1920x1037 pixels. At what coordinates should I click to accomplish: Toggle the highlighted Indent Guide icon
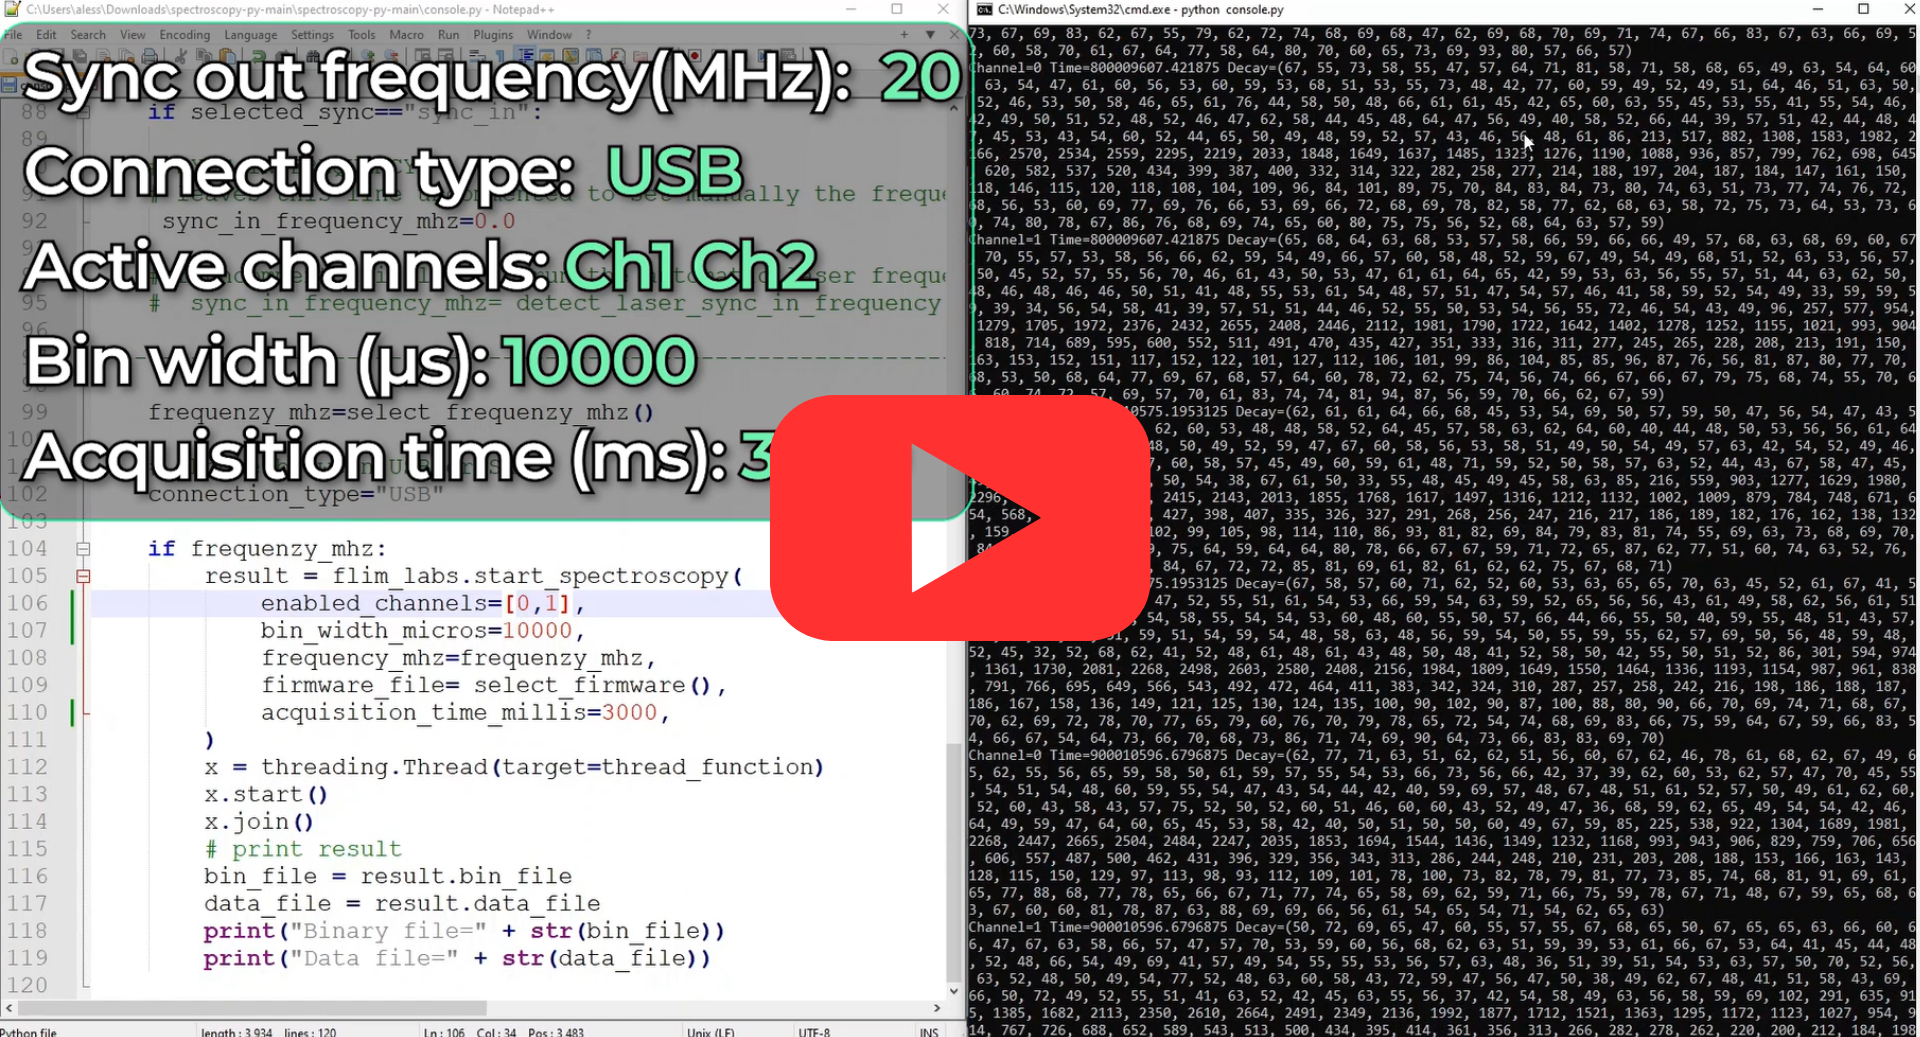click(x=524, y=57)
